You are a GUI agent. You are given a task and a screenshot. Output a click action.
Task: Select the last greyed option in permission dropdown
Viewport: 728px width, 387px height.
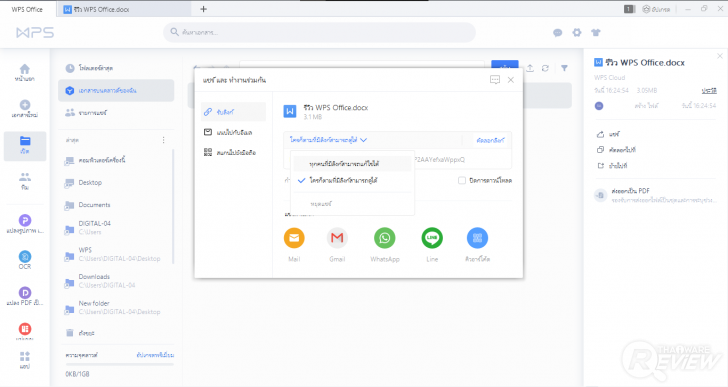(x=352, y=204)
